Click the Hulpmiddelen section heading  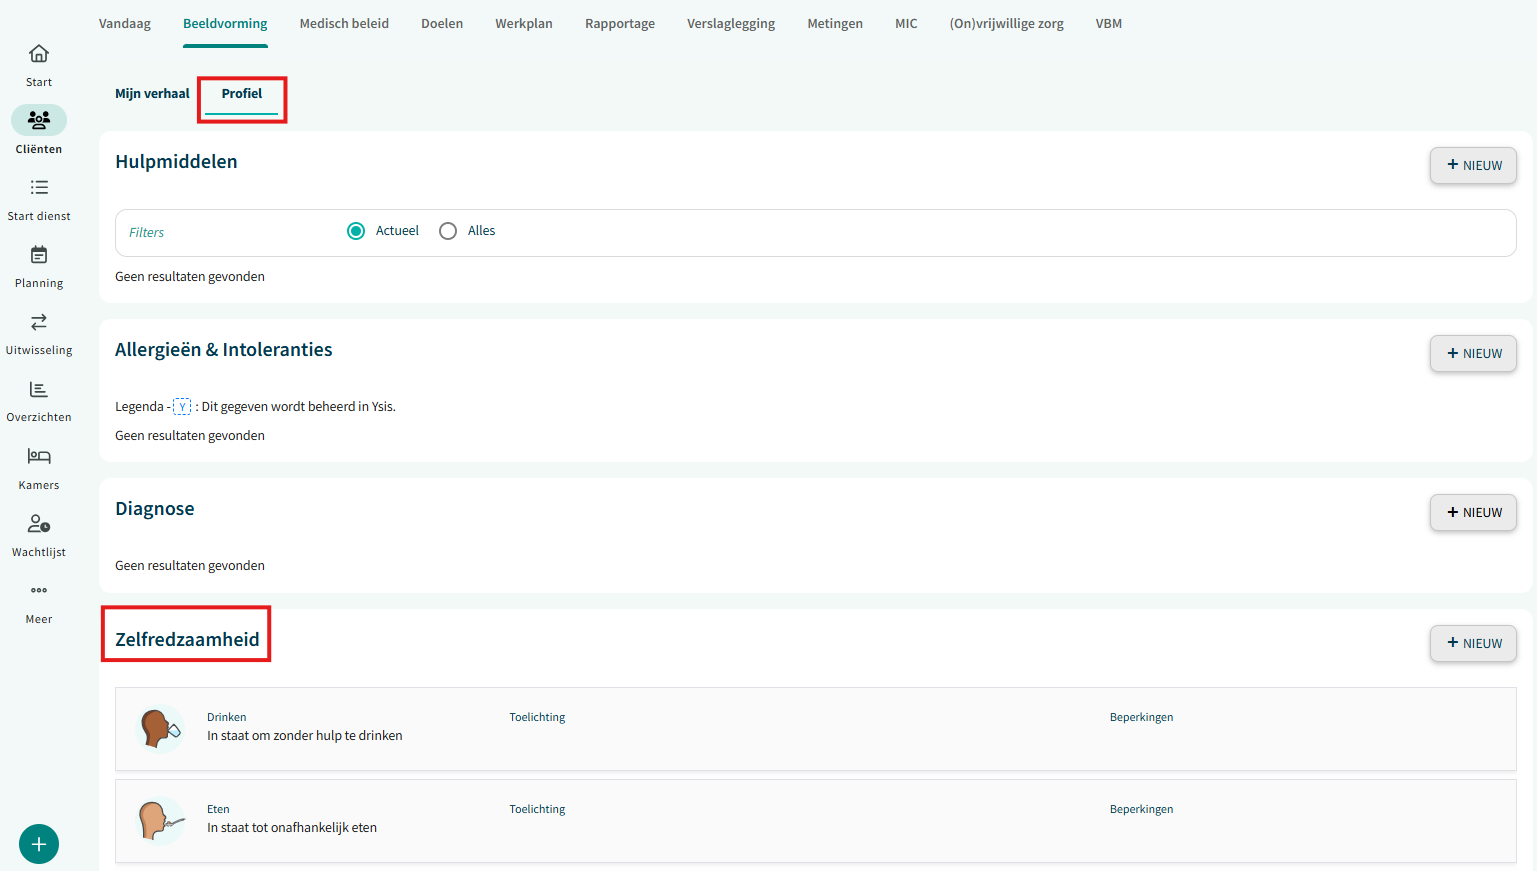click(176, 162)
